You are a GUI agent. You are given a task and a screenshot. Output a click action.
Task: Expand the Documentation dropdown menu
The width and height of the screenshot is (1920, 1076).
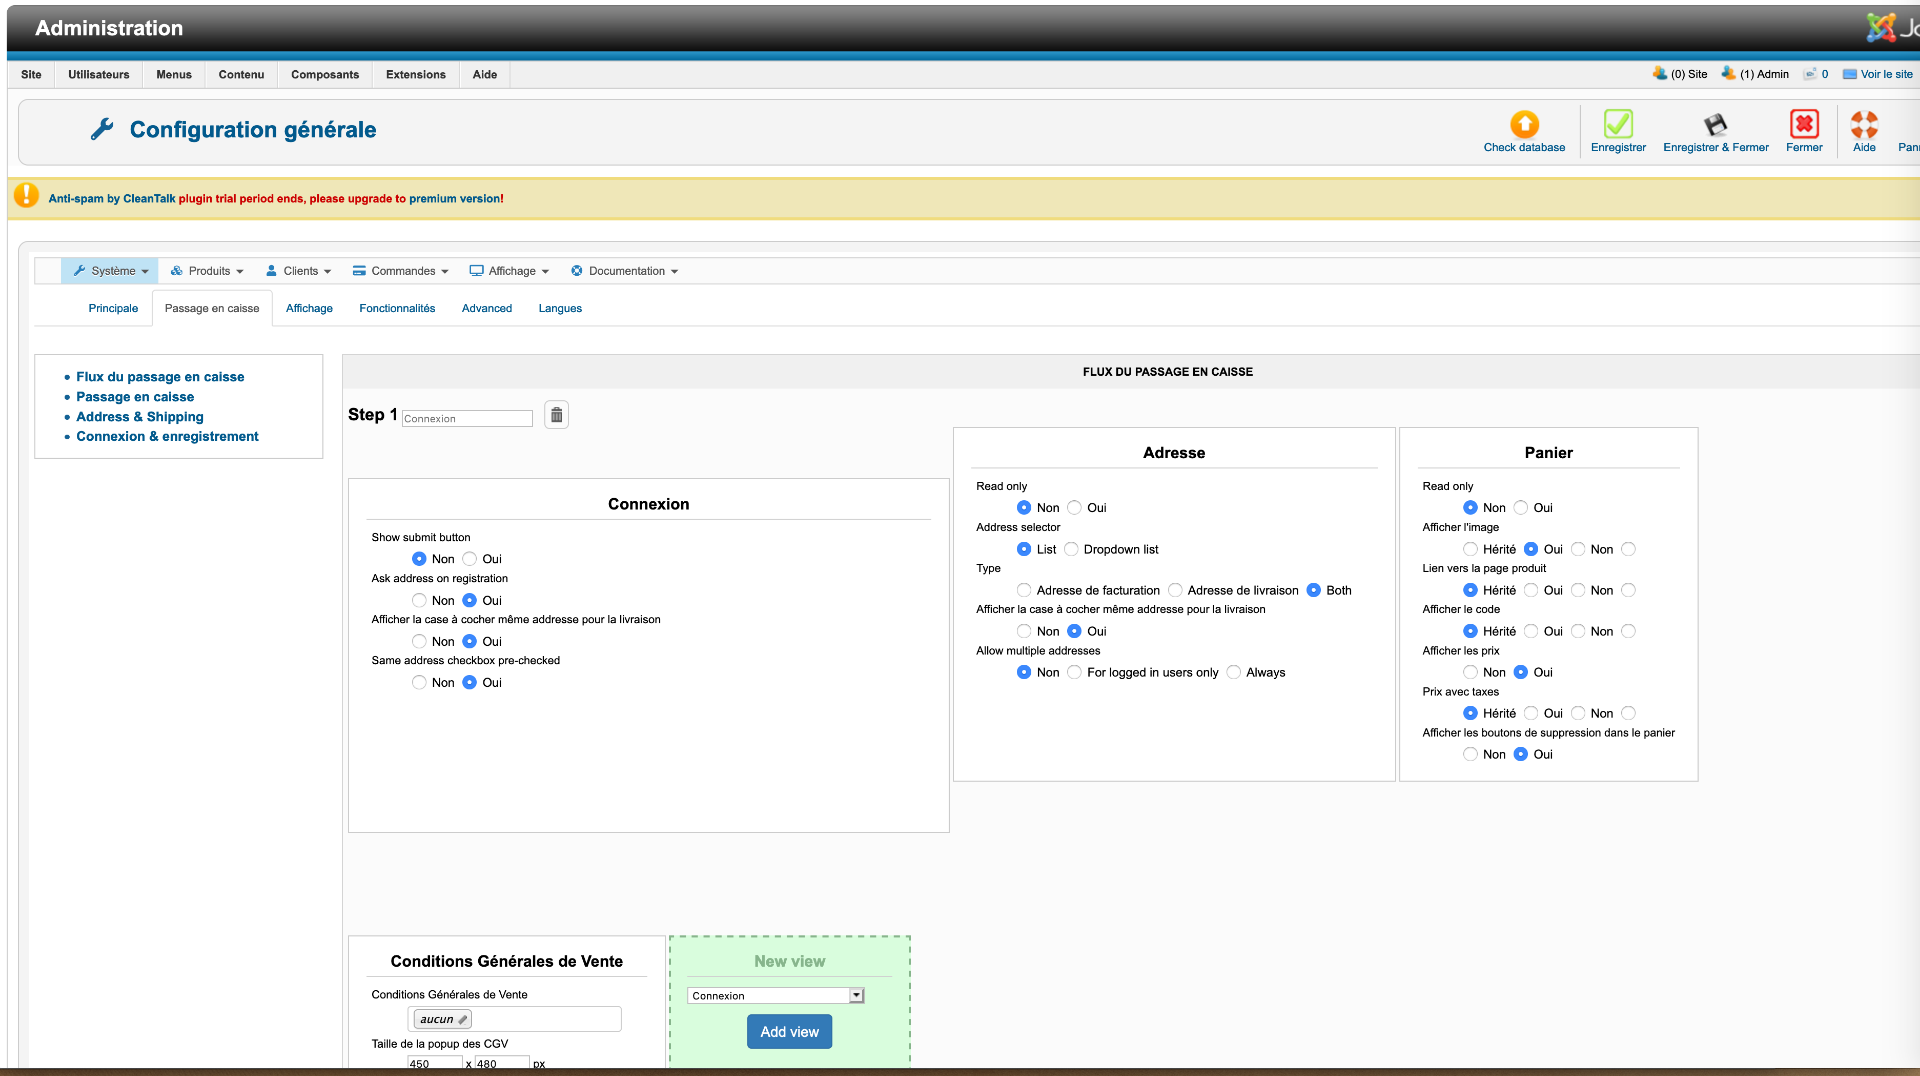tap(625, 271)
